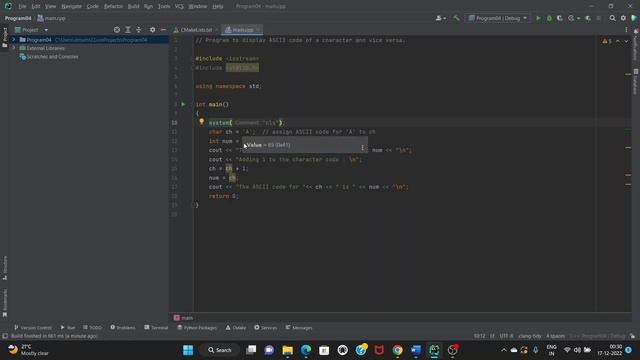Image resolution: width=640 pixels, height=360 pixels.
Task: Open the Version Control tool window
Action: 33,328
